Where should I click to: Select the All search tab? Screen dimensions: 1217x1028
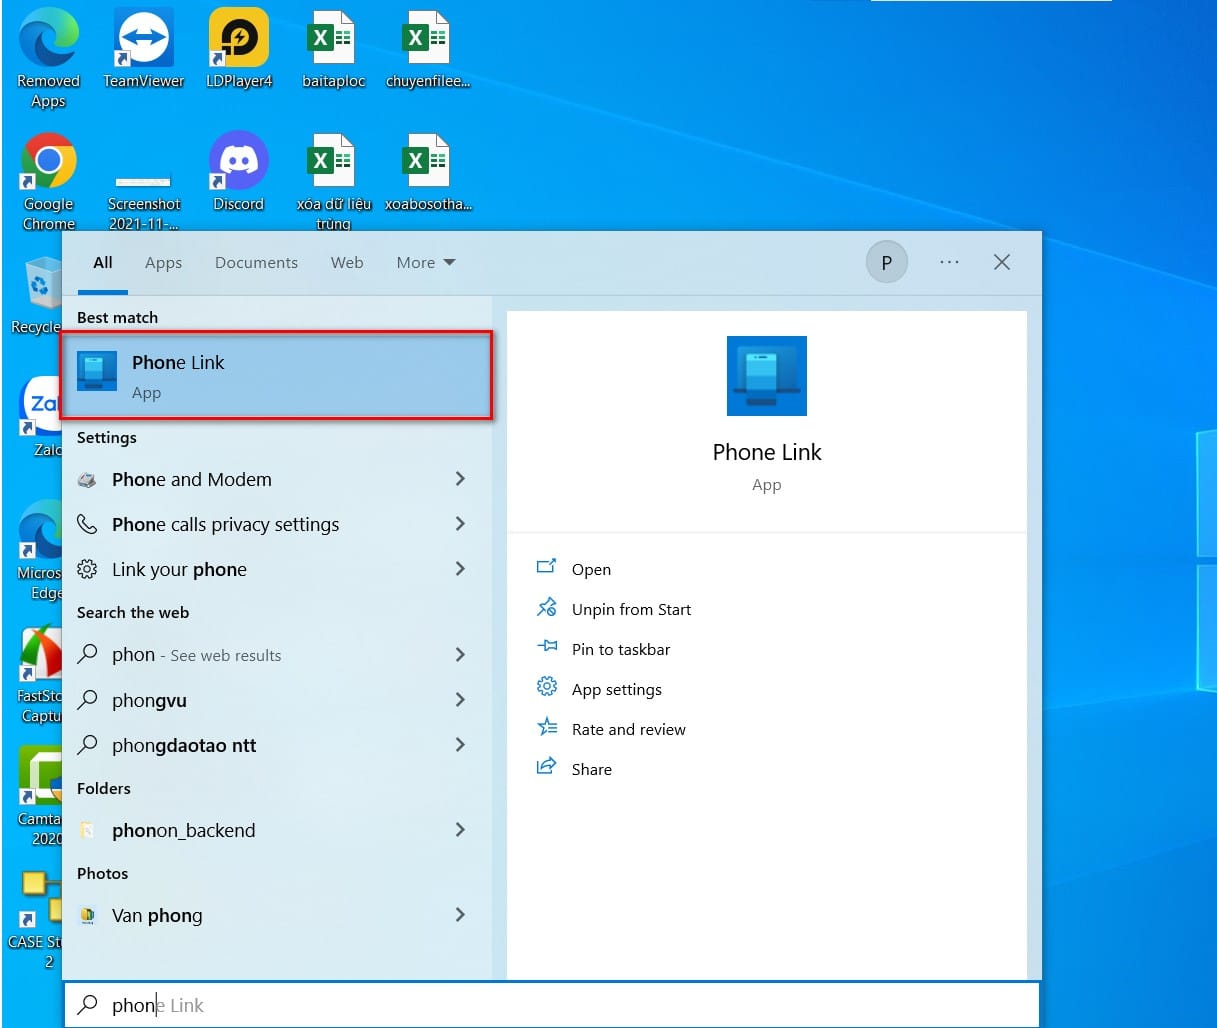pos(103,263)
